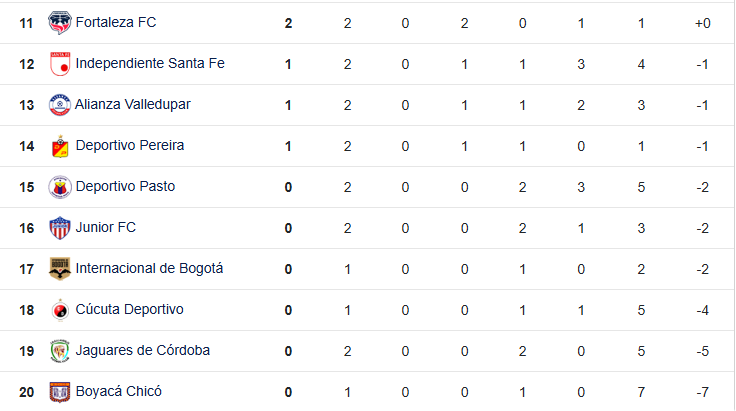Click the Boyacá Chicó crest icon
This screenshot has height=411, width=736.
click(60, 392)
